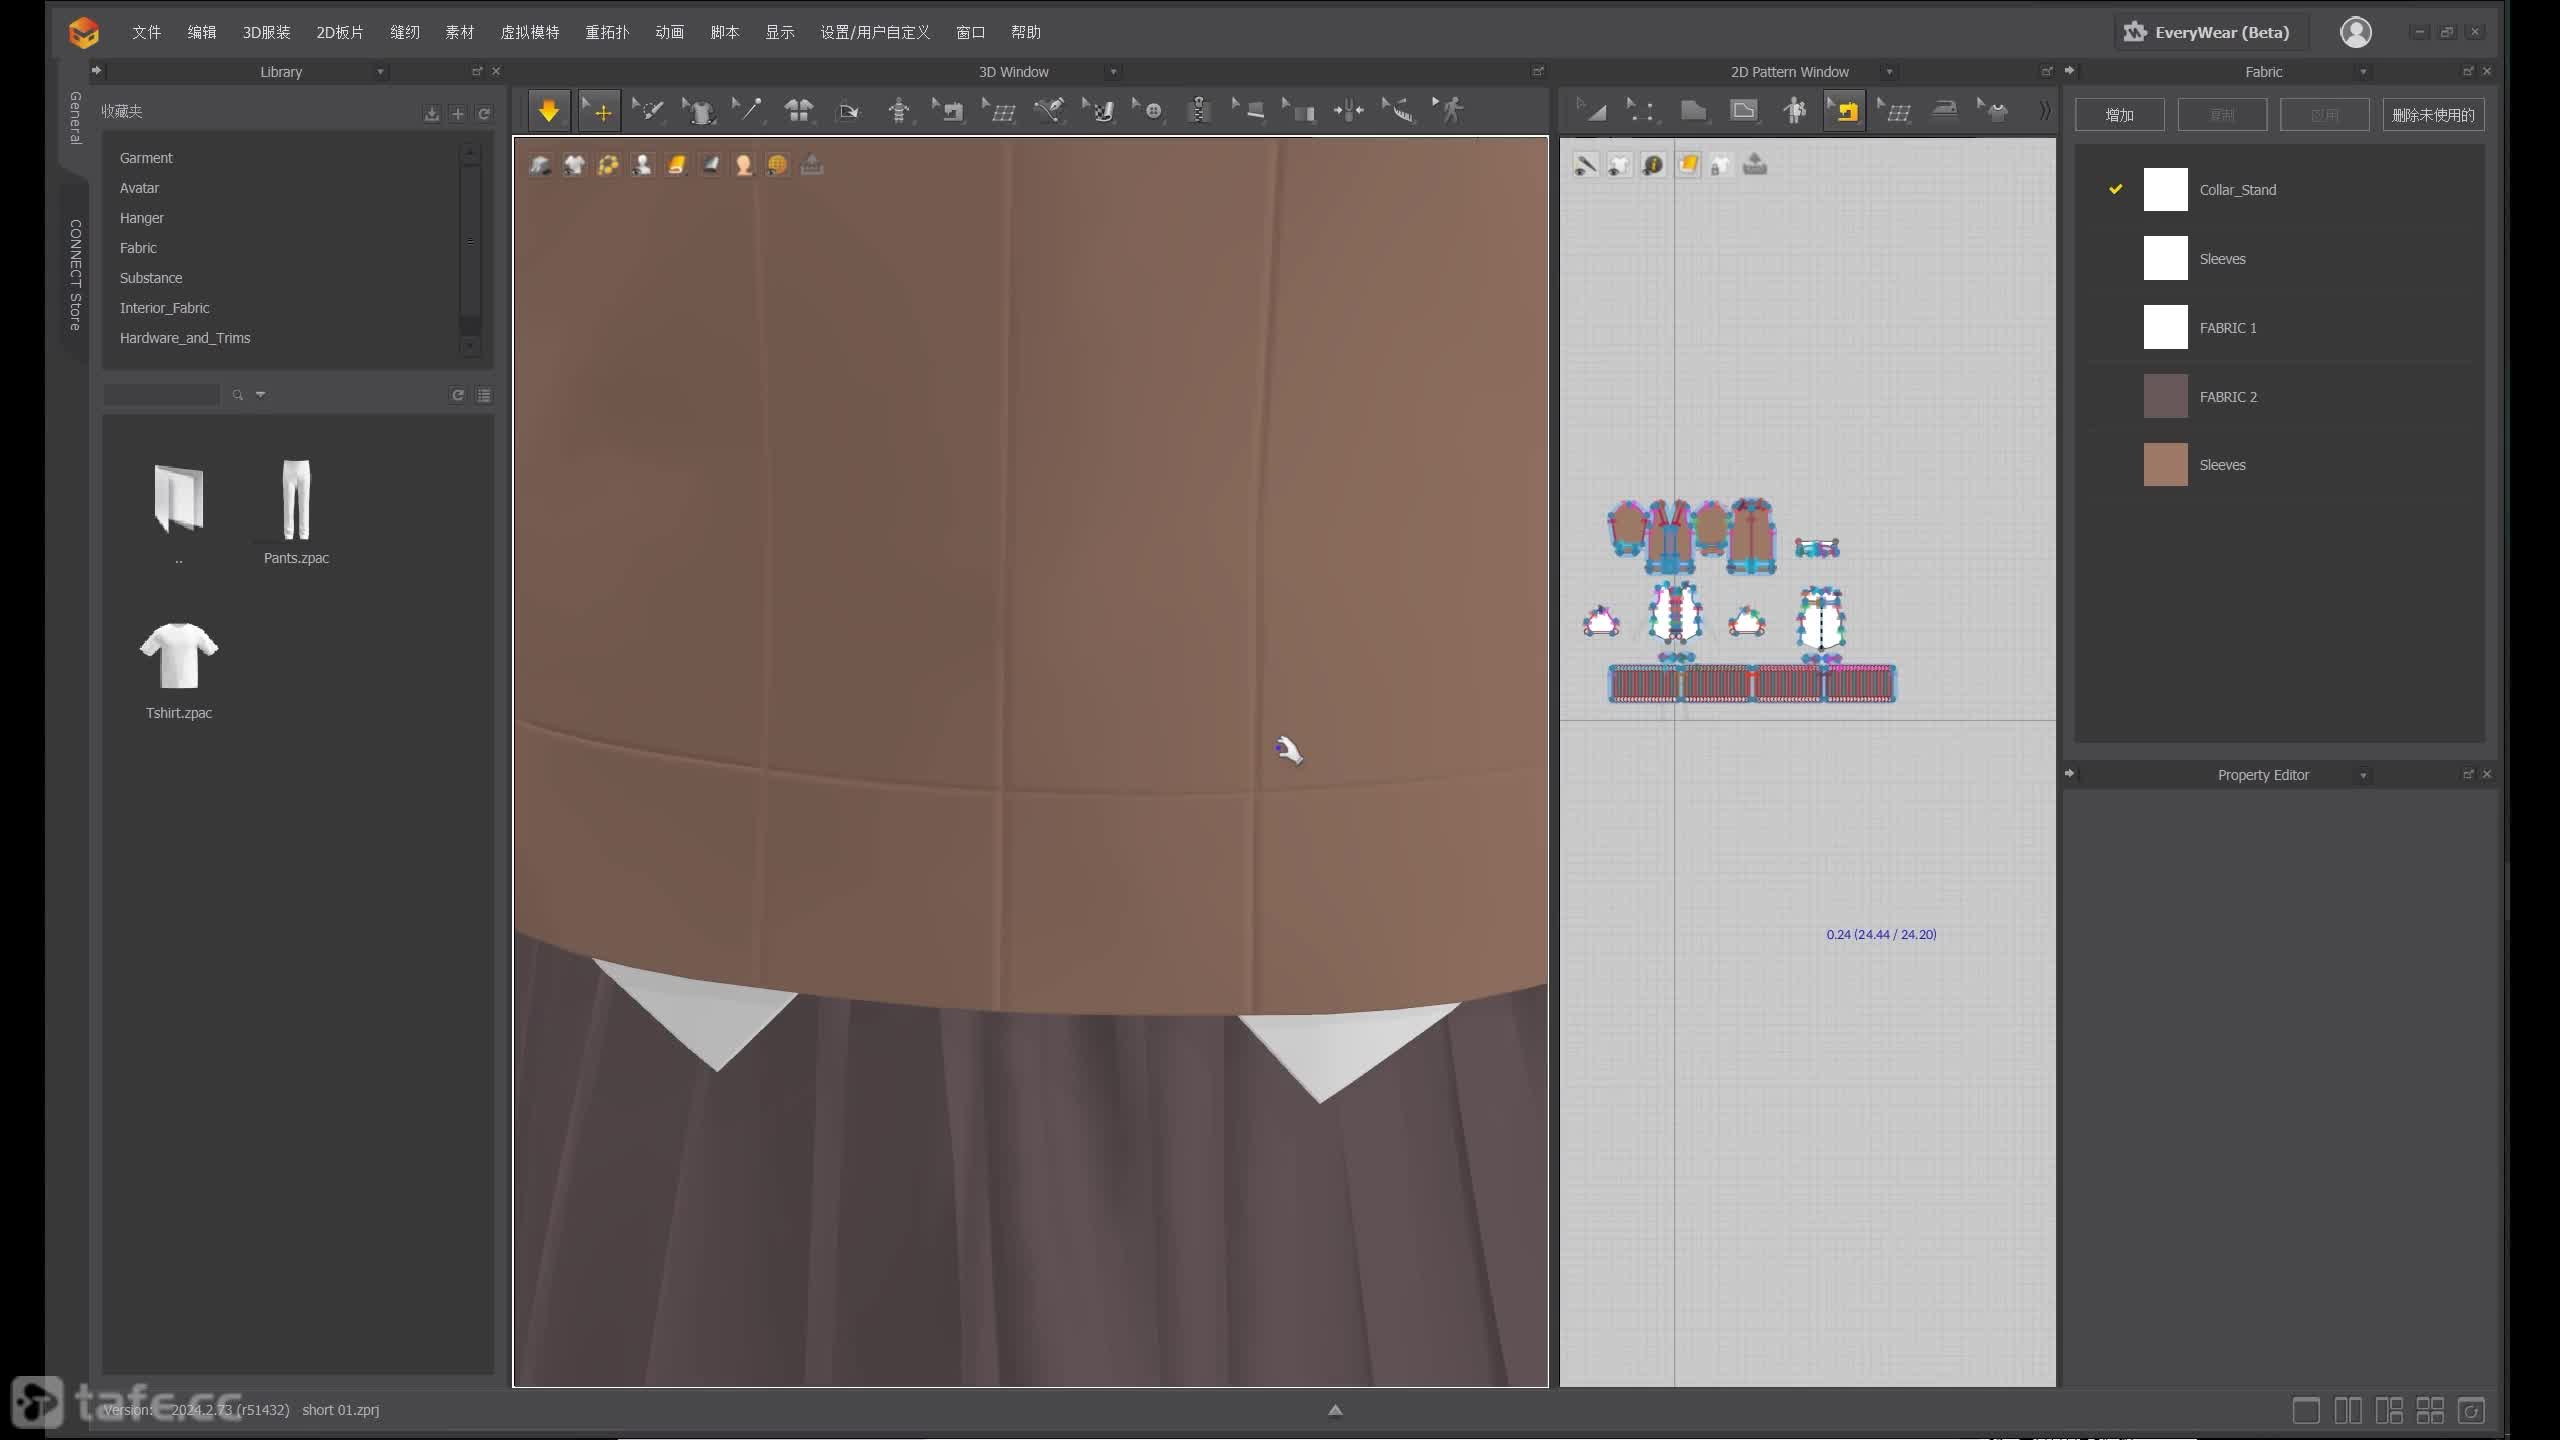
Task: Select the avatar tape measure tool
Action: click(898, 111)
